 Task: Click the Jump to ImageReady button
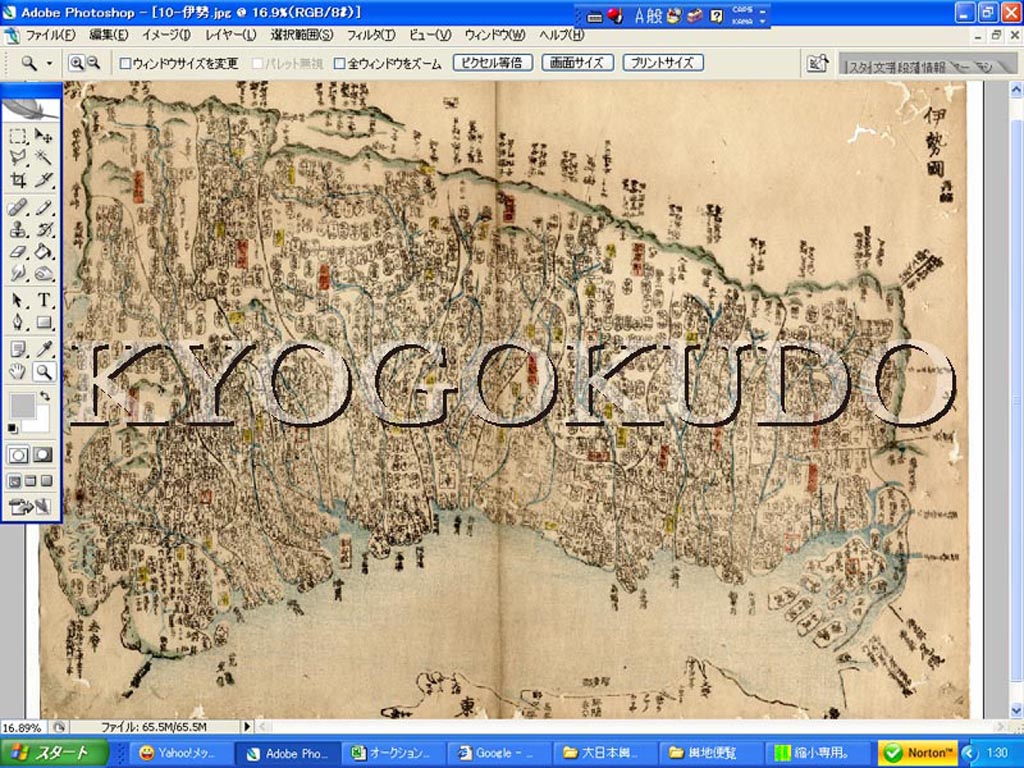[x=31, y=506]
